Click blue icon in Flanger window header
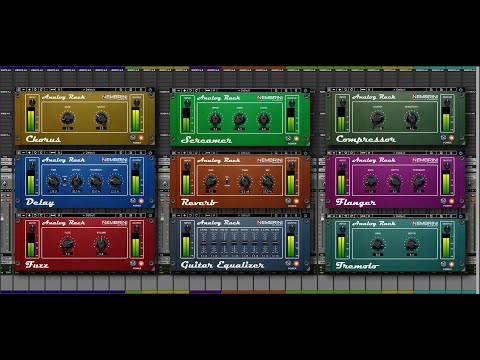The height and width of the screenshot is (360, 480). [461, 153]
